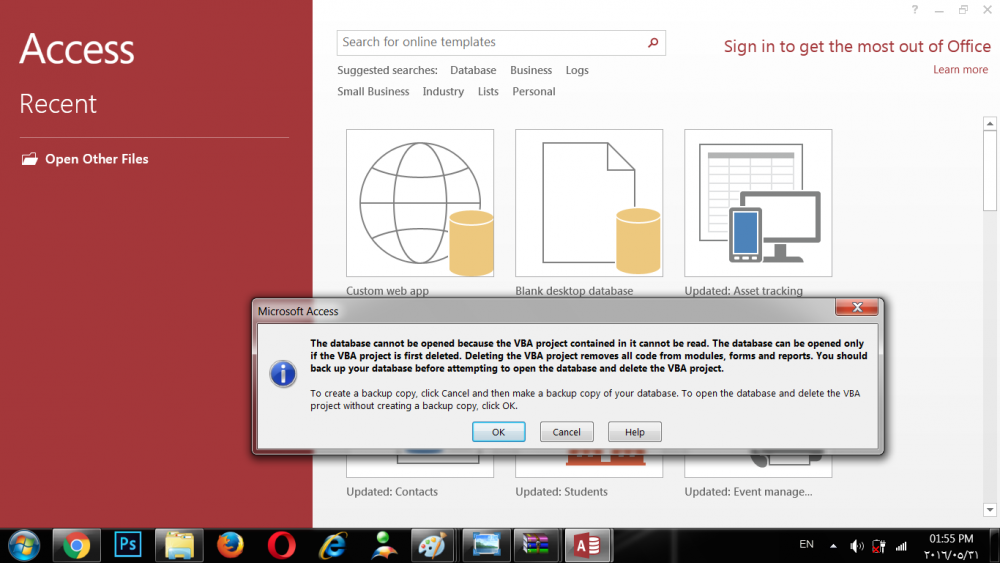1000x563 pixels.
Task: Choose the Blank desktop database template
Action: 589,203
